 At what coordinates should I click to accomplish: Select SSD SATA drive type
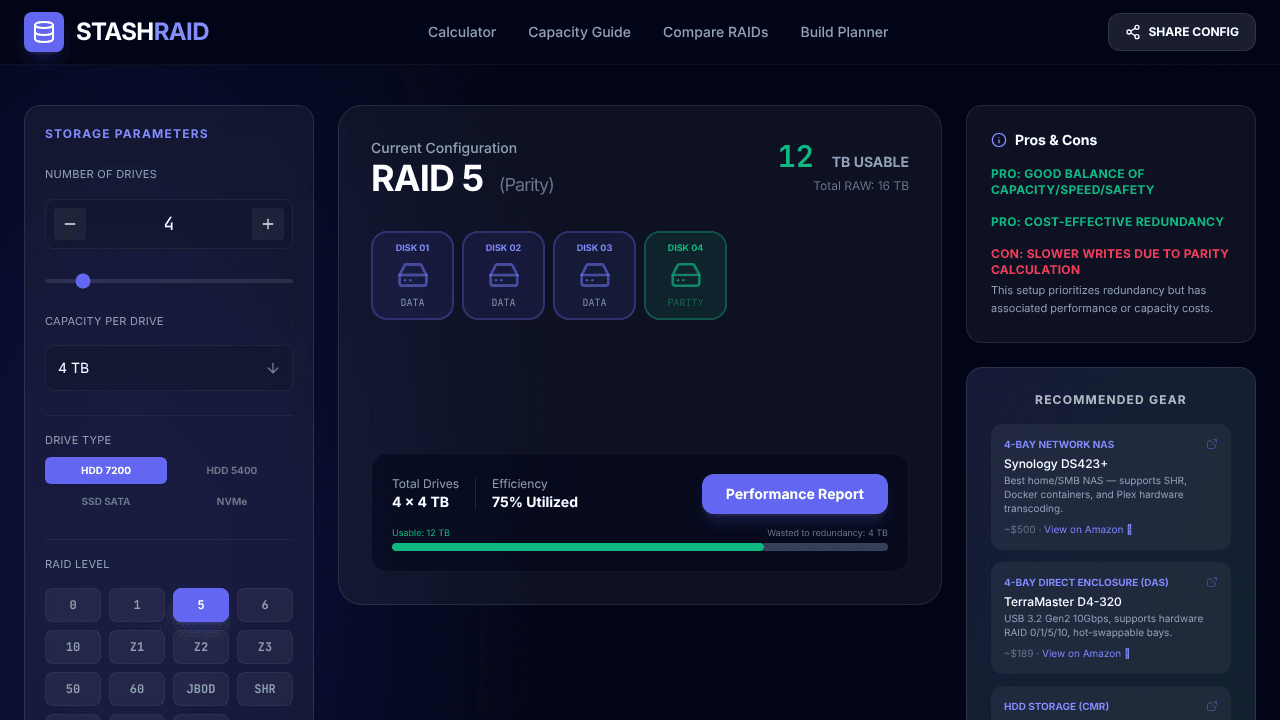(106, 501)
